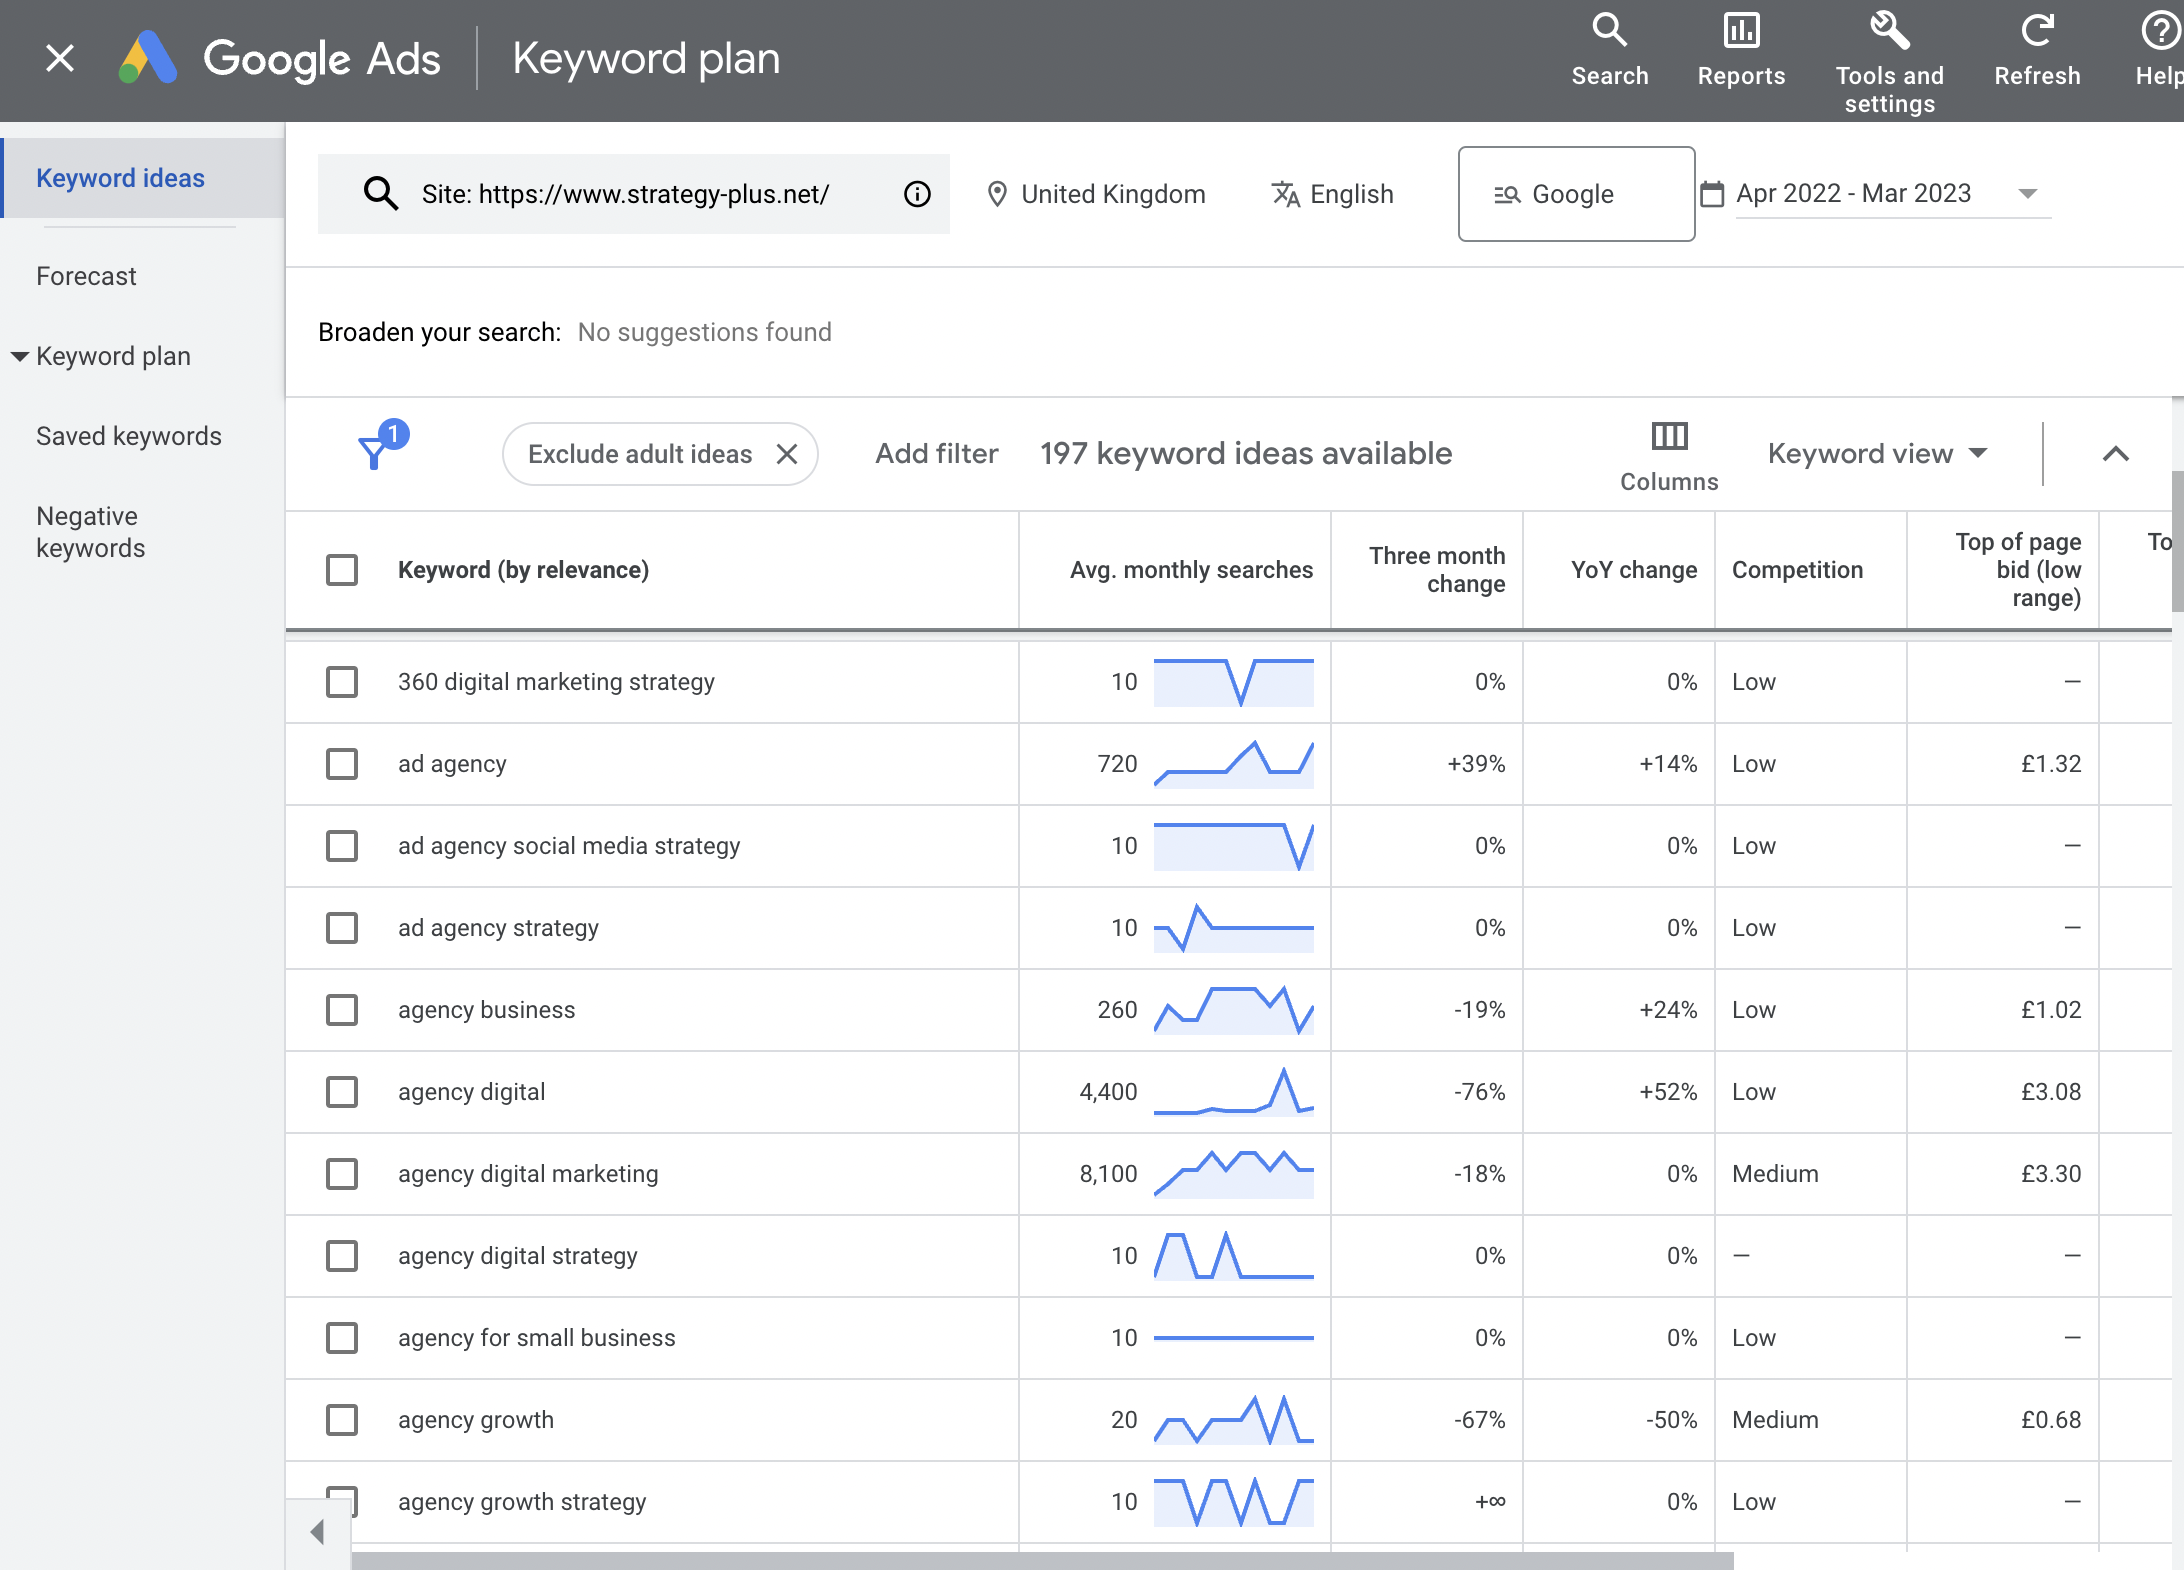
Task: Check the agency digital row checkbox
Action: (342, 1092)
